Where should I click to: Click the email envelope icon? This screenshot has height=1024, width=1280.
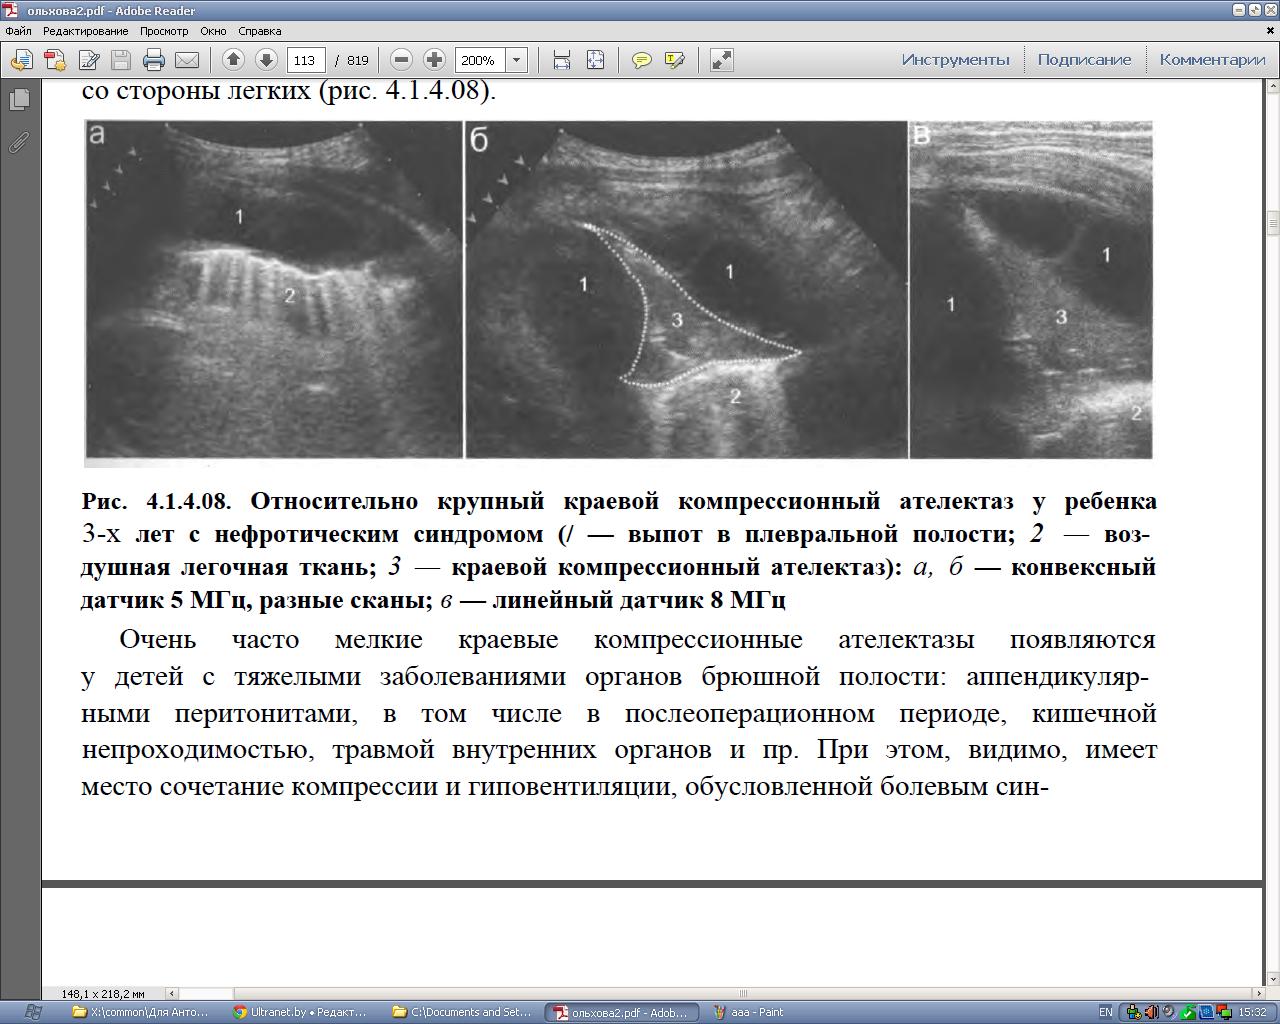(x=187, y=60)
